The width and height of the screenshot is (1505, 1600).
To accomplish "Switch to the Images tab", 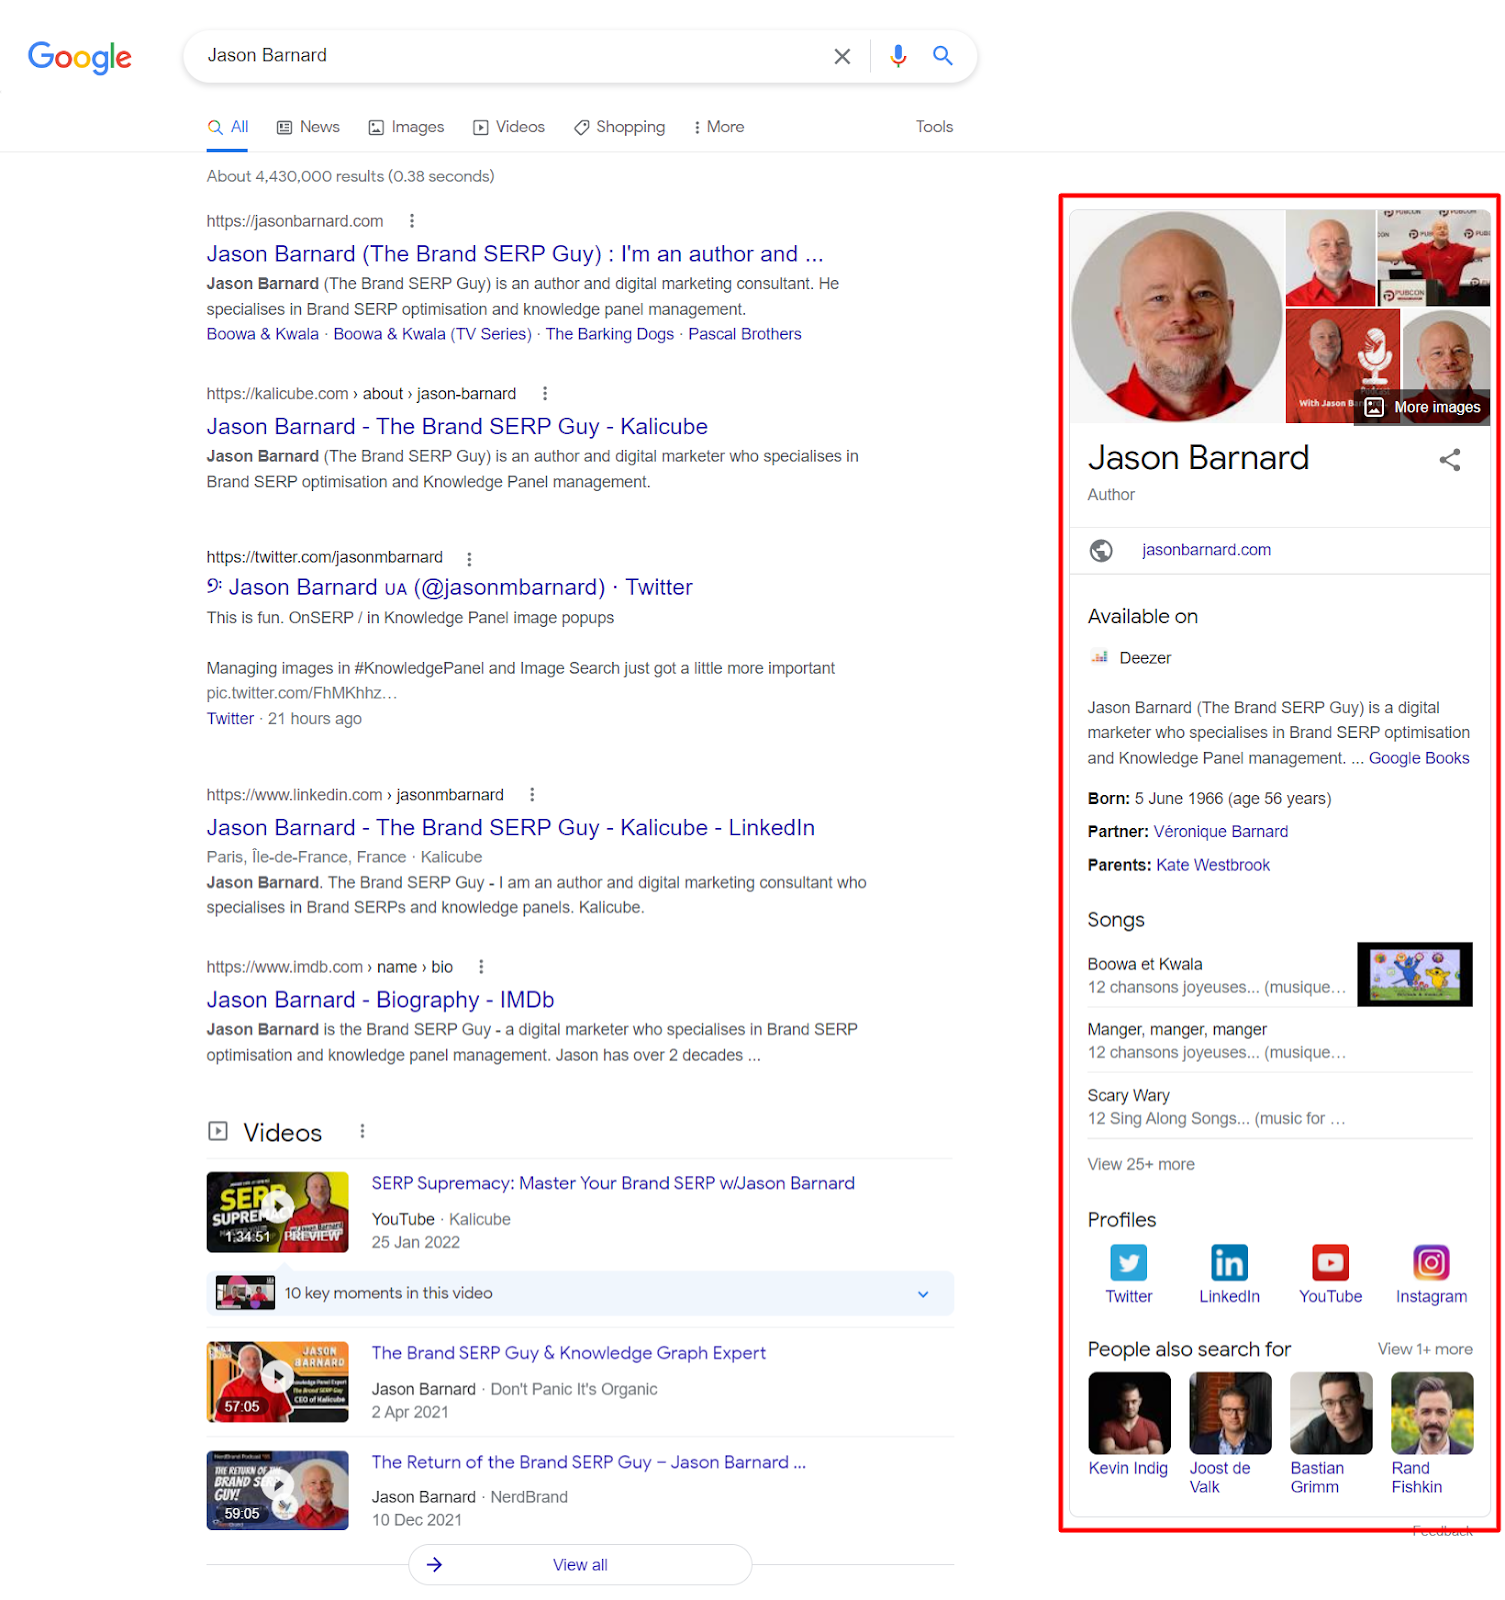I will 406,127.
